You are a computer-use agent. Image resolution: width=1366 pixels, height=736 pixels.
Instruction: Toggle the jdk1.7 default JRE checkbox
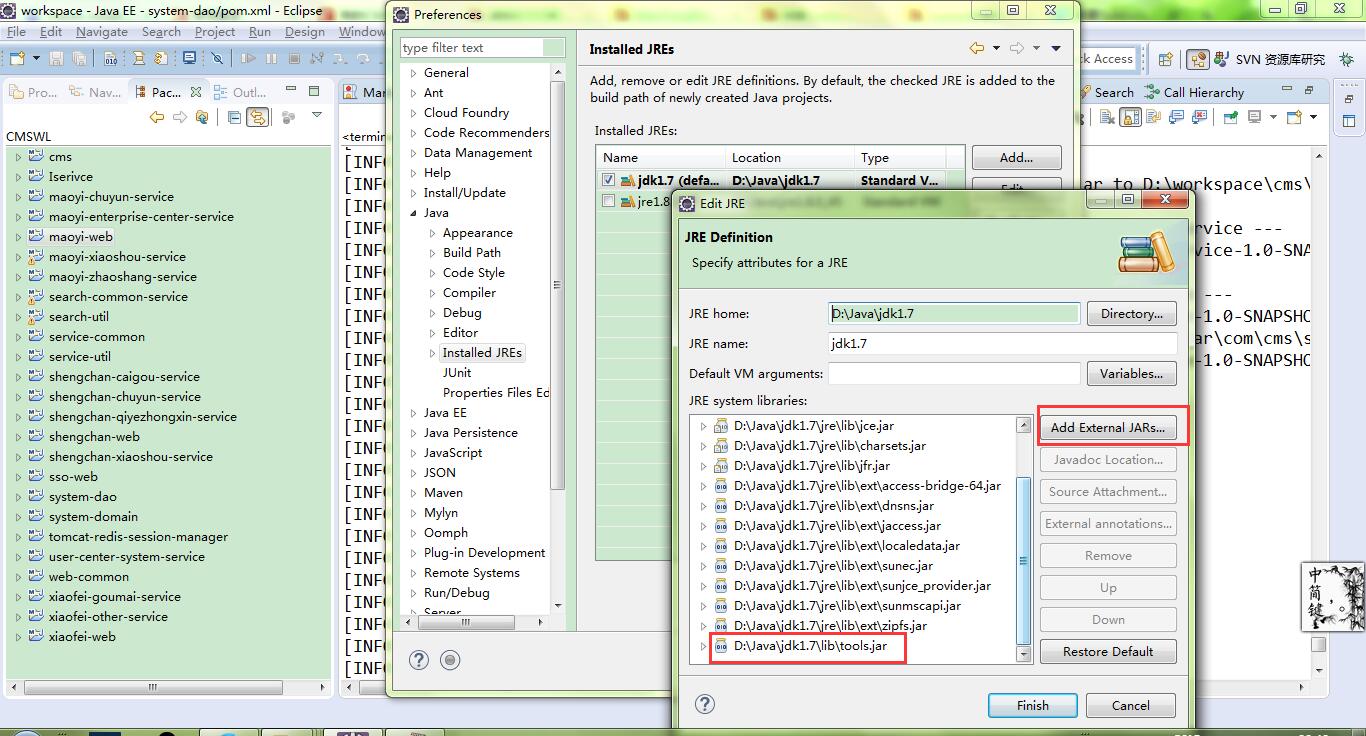(609, 180)
